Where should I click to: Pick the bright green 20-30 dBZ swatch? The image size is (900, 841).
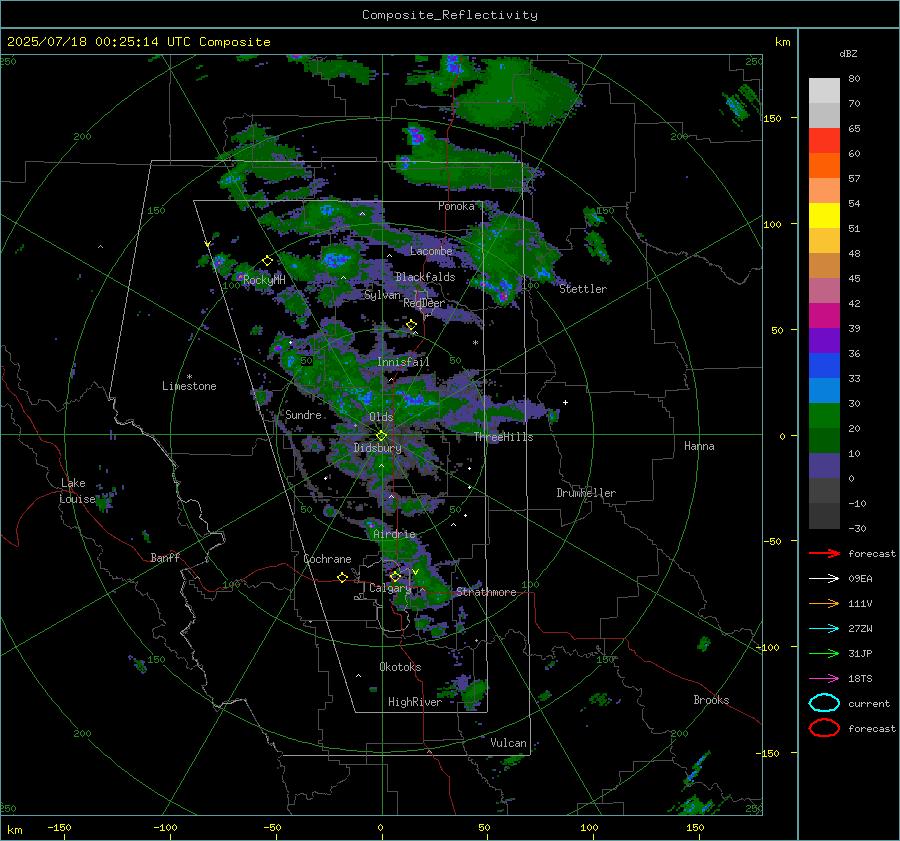(824, 416)
